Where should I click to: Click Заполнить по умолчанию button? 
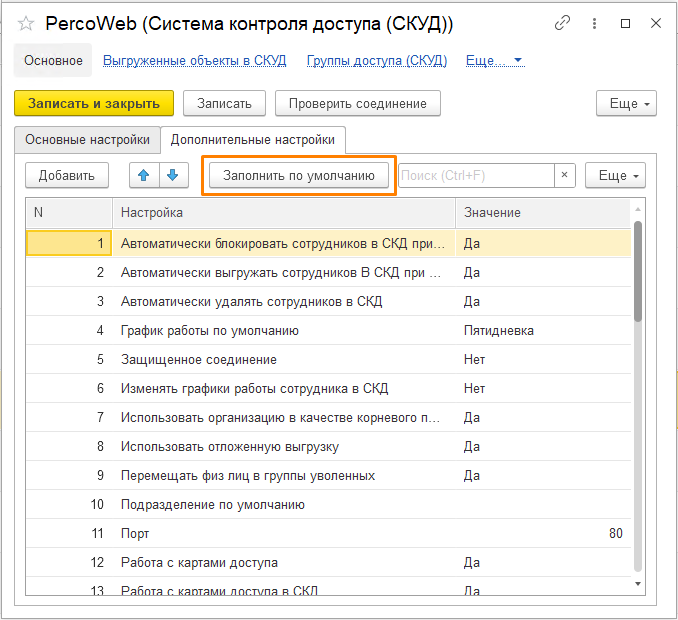pyautogui.click(x=298, y=175)
